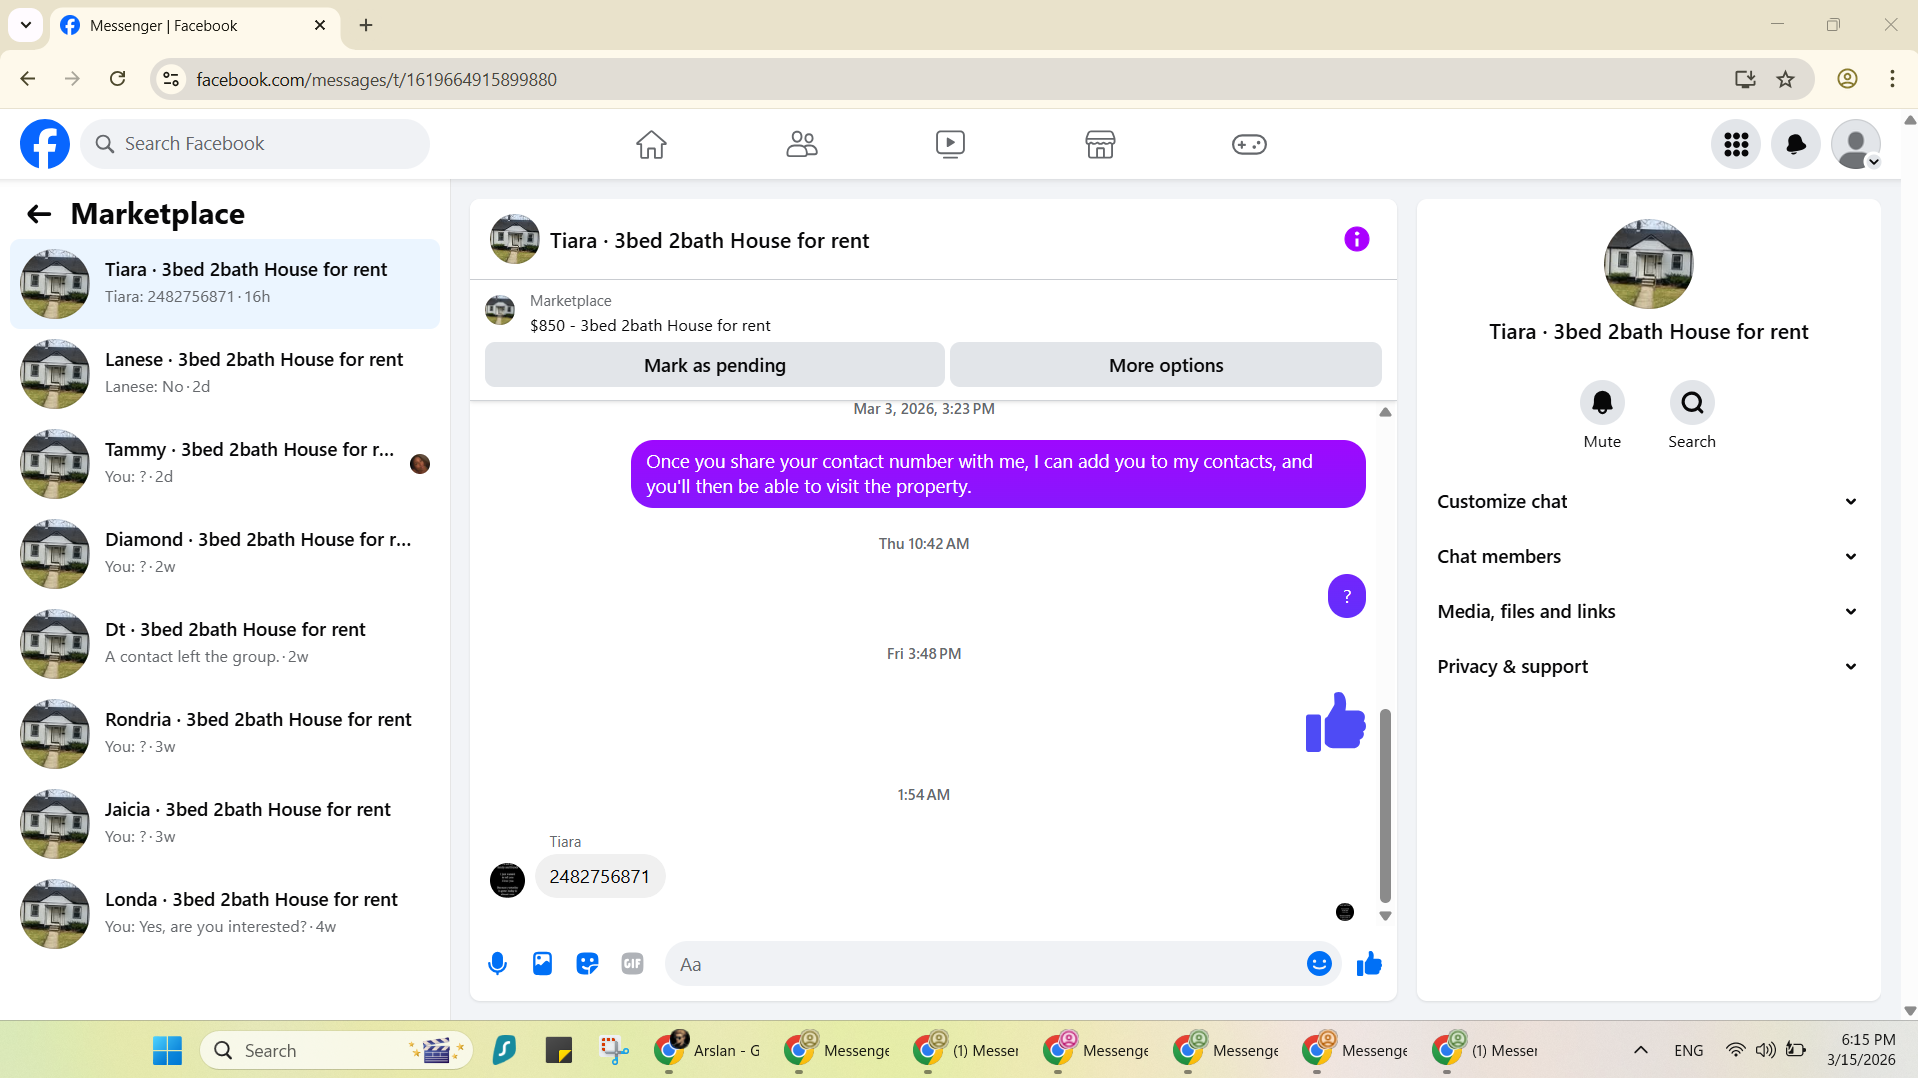The height and width of the screenshot is (1078, 1918).
Task: Install app icon in address bar
Action: click(1745, 79)
